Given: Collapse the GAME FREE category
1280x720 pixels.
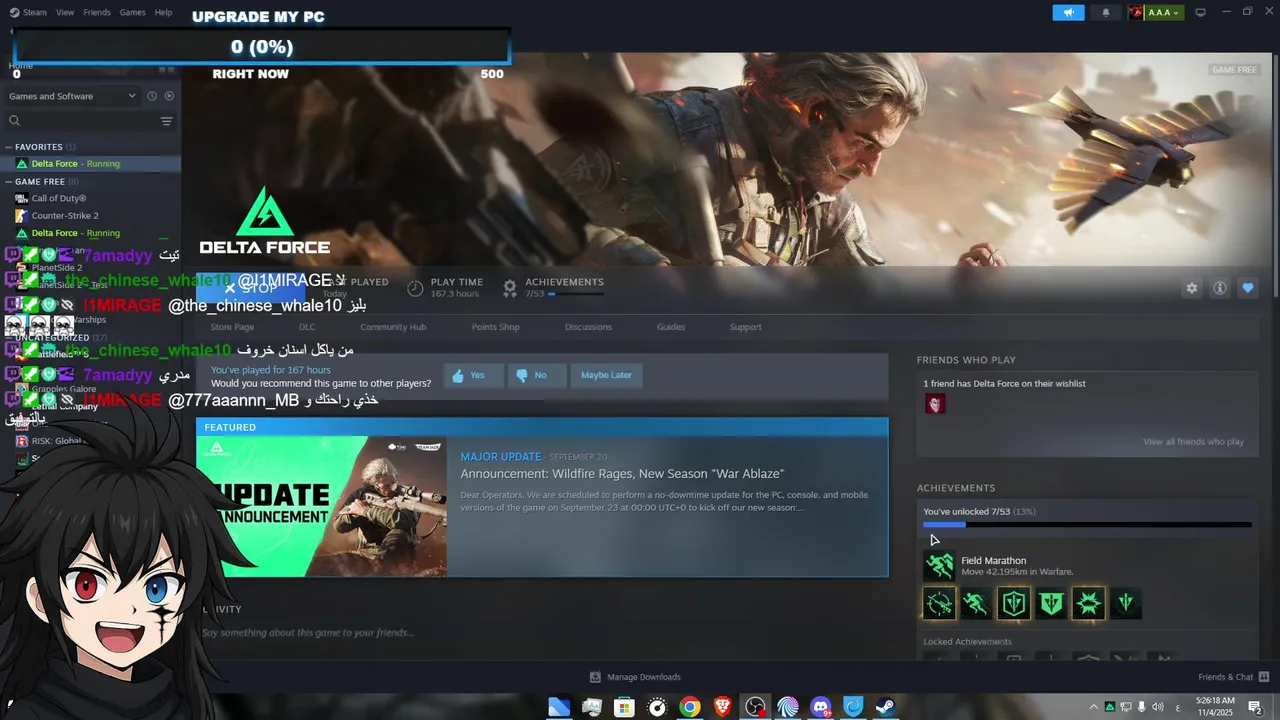Looking at the screenshot, I should (x=40, y=182).
